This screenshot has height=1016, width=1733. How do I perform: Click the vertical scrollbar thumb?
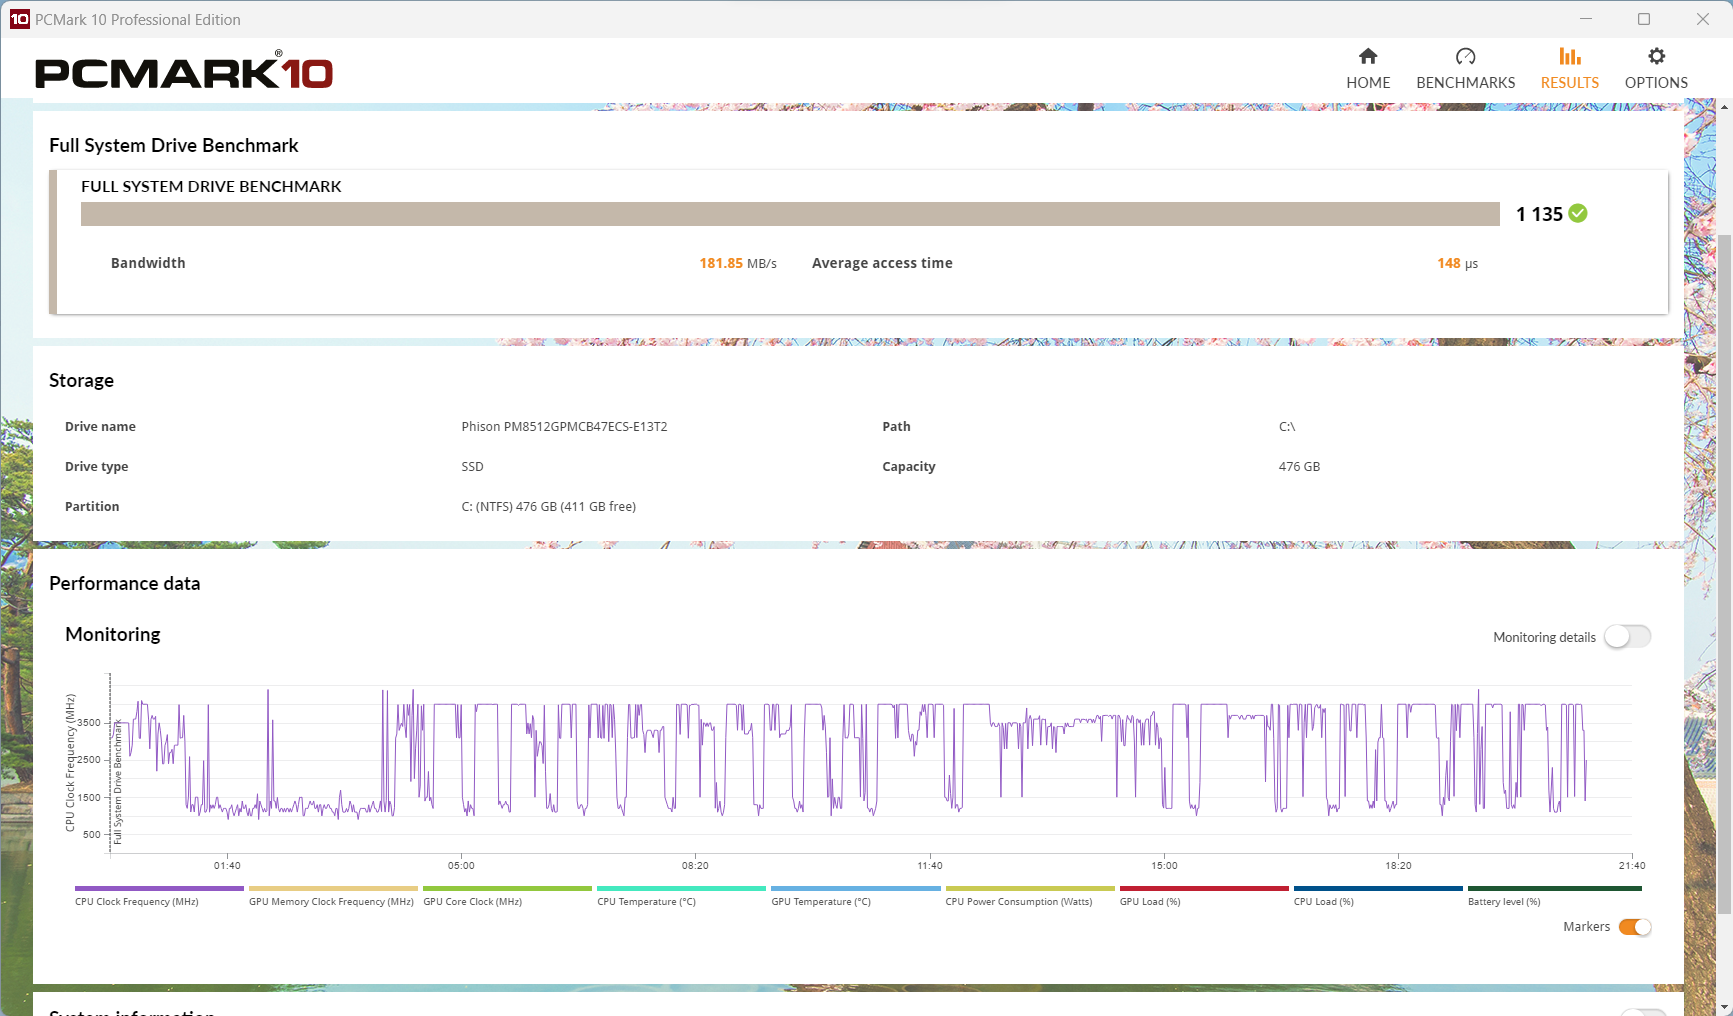[x=1724, y=575]
